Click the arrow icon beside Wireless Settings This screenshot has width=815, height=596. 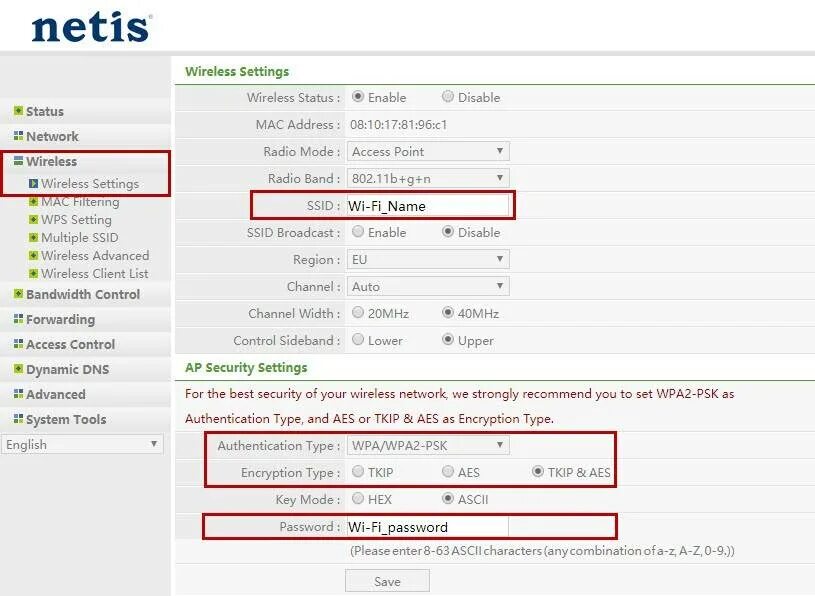click(33, 183)
